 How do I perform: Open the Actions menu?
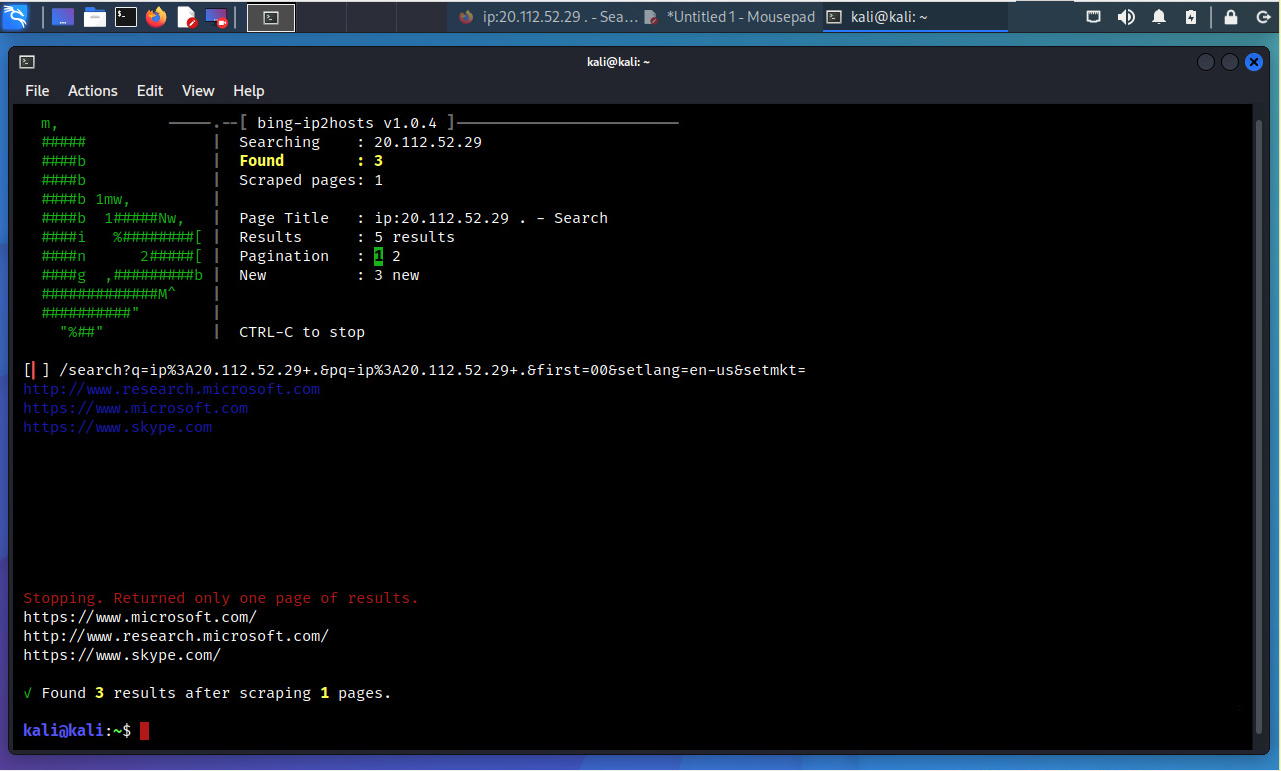click(x=92, y=91)
